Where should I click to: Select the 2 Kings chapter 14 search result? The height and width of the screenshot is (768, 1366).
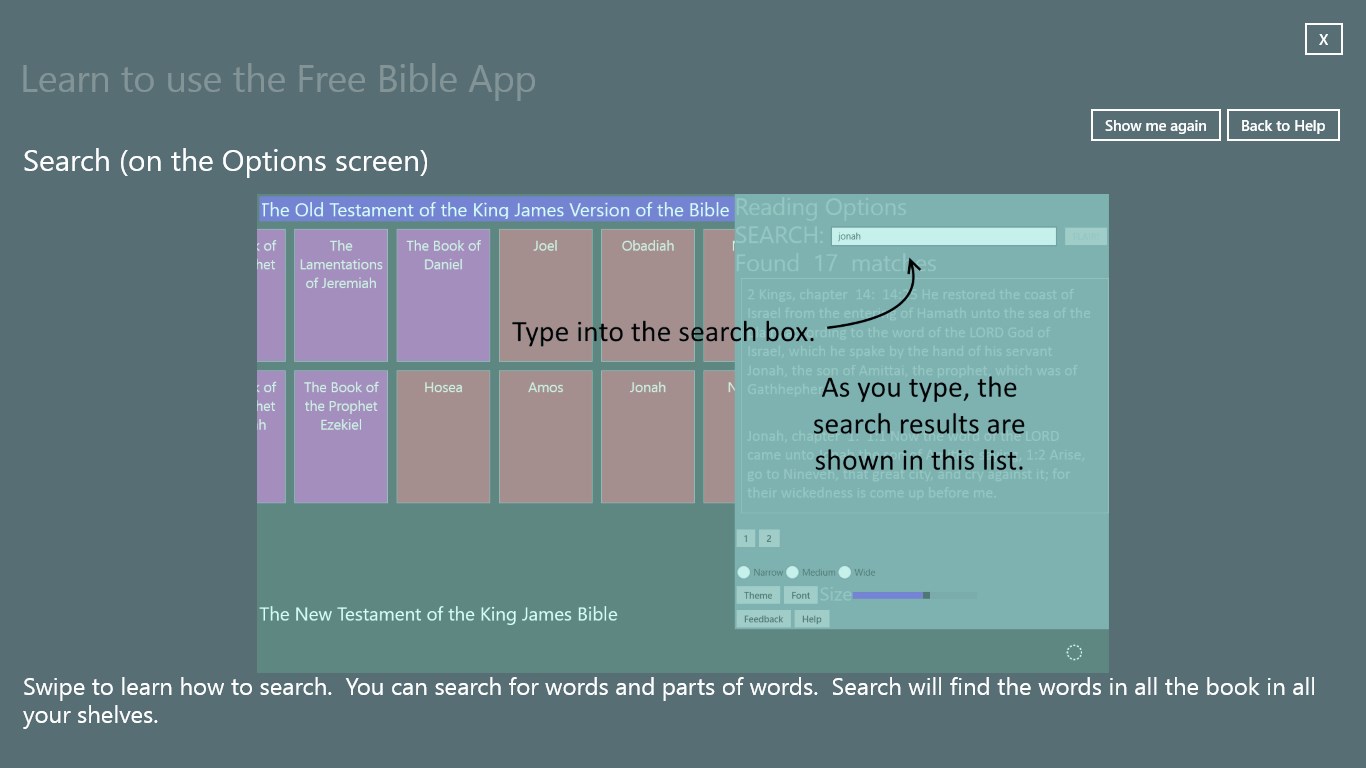click(x=920, y=341)
